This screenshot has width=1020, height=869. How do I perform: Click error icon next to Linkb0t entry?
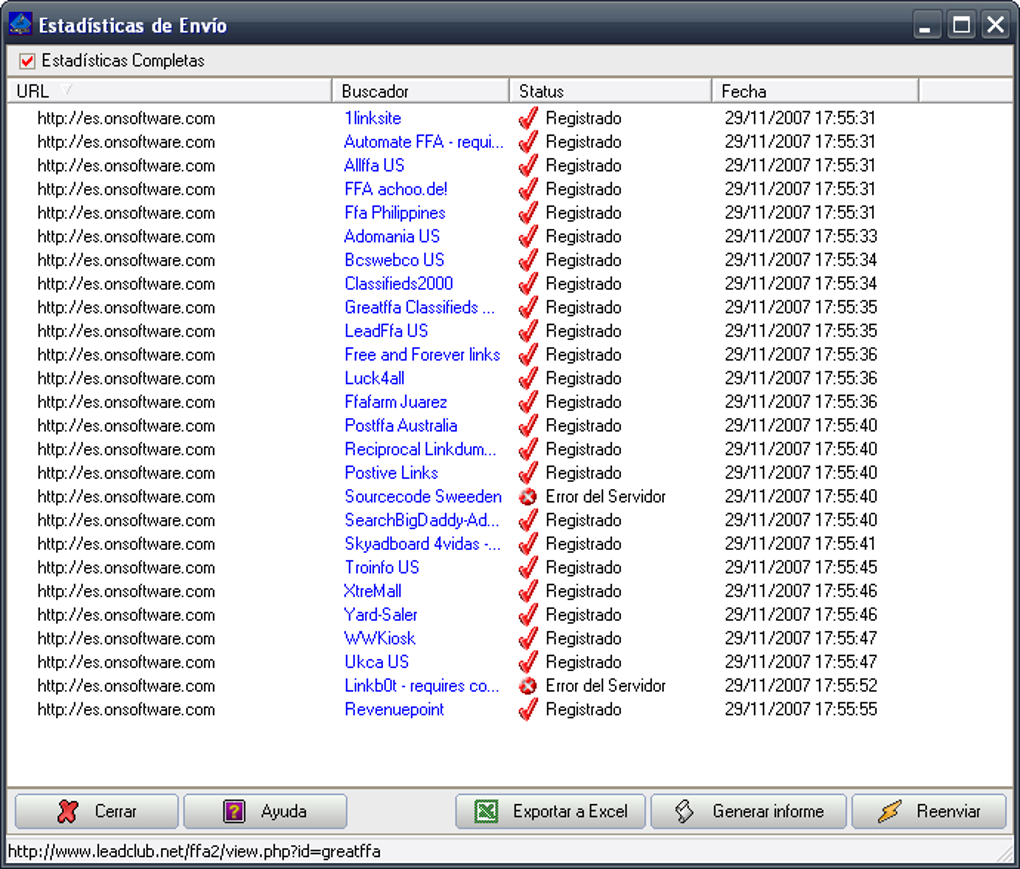coord(527,686)
